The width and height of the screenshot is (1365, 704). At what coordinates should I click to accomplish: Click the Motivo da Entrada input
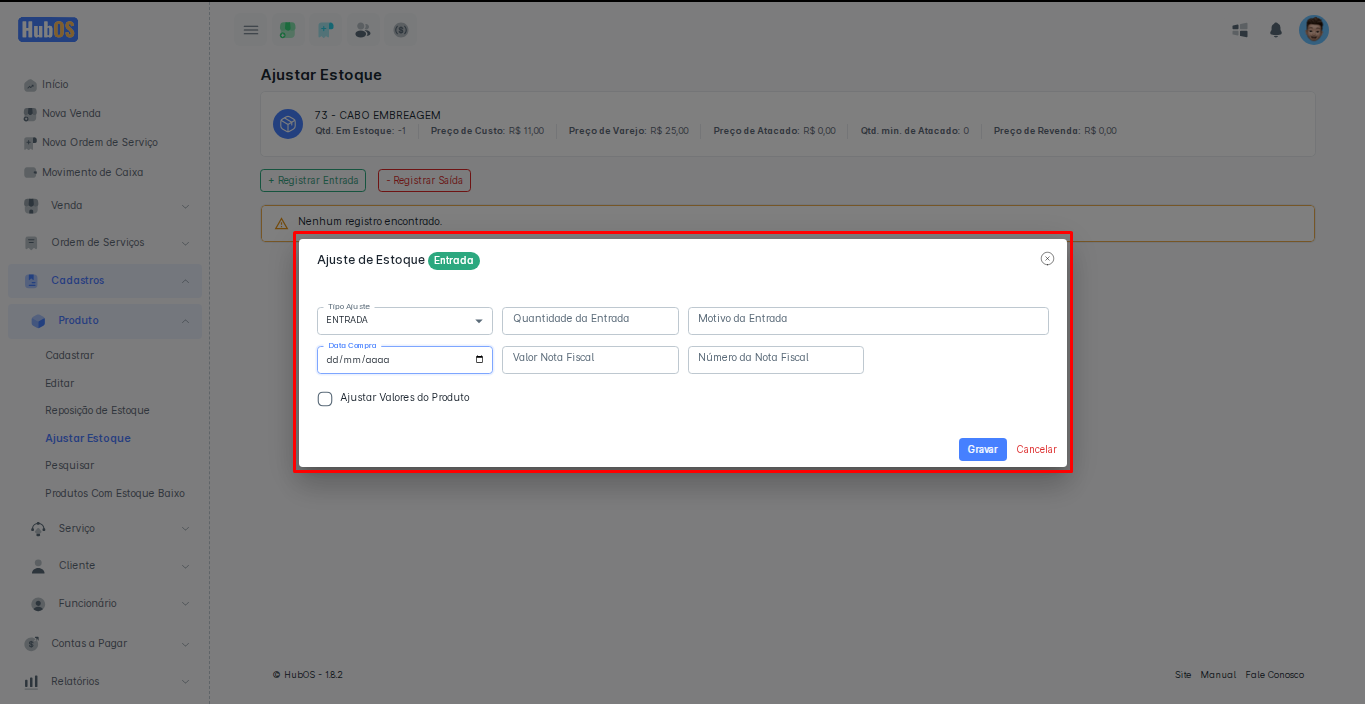pyautogui.click(x=867, y=321)
